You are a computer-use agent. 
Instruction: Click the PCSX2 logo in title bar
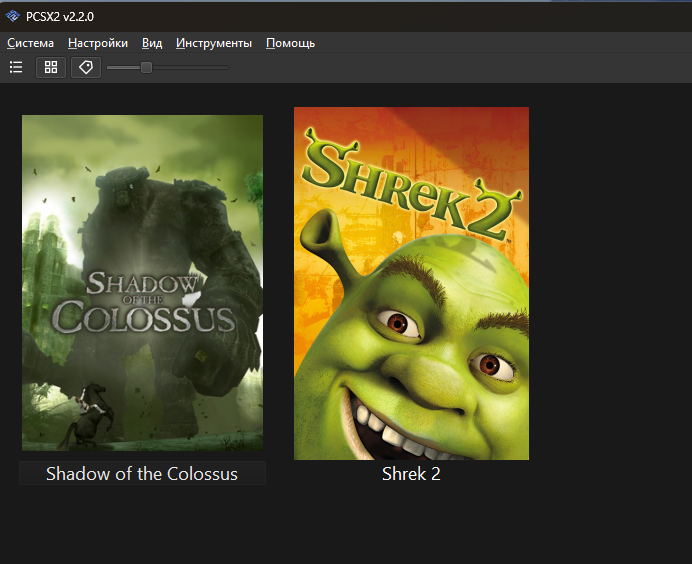pos(13,16)
